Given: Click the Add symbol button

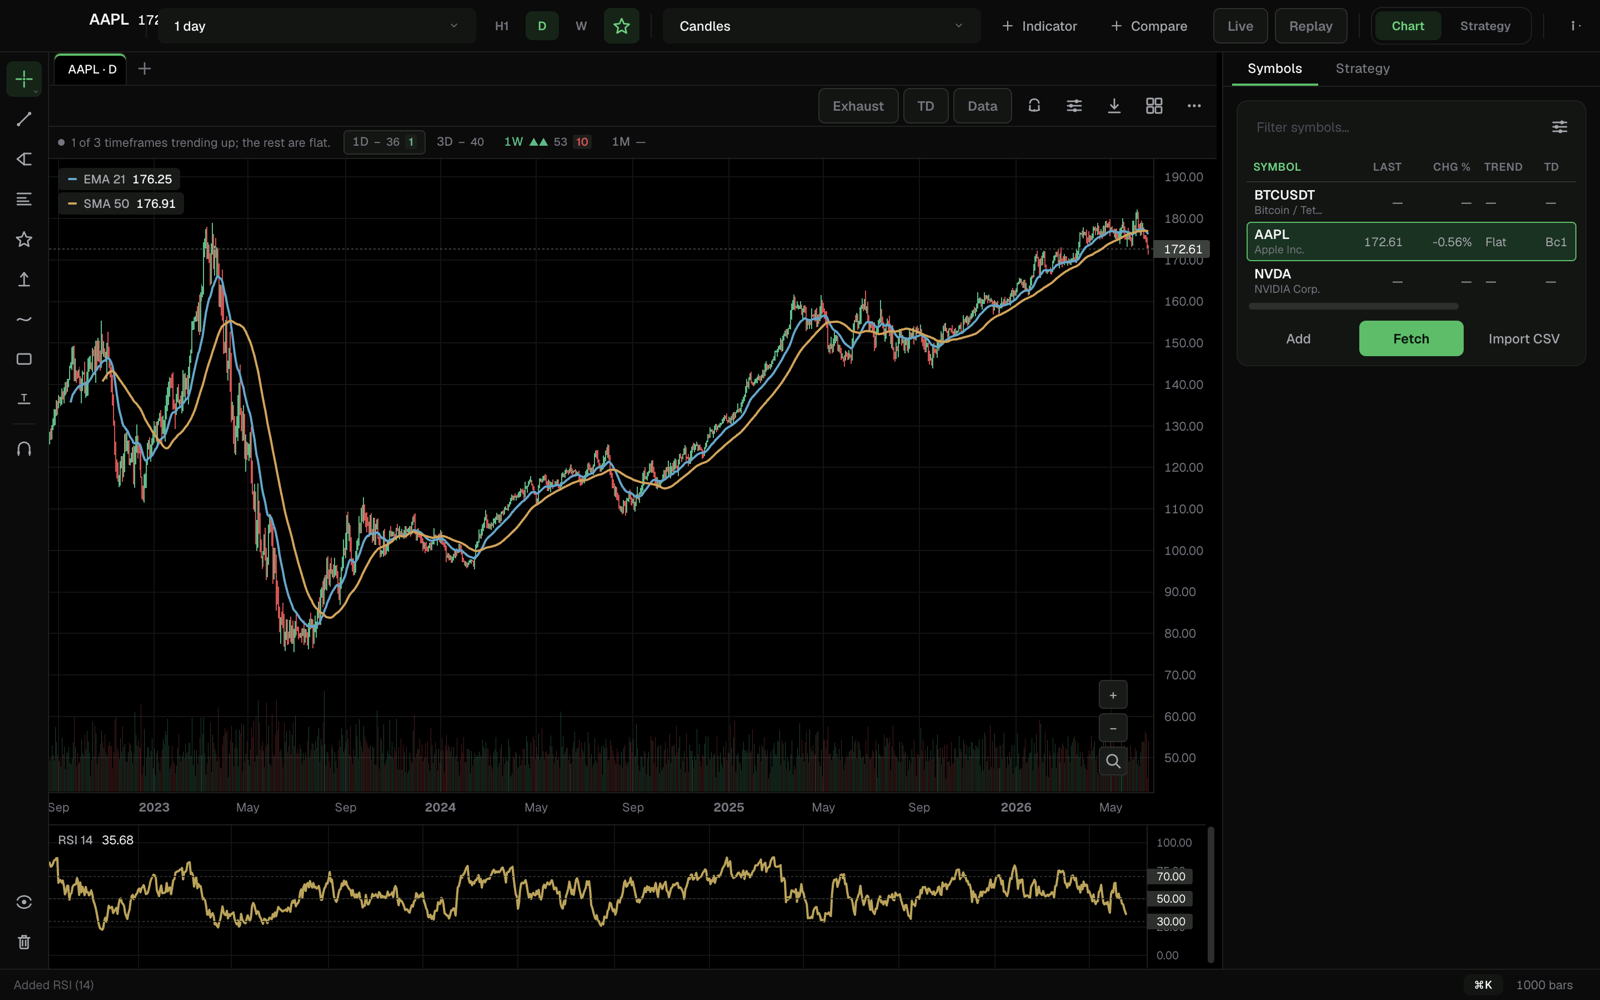Looking at the screenshot, I should pyautogui.click(x=1298, y=339).
